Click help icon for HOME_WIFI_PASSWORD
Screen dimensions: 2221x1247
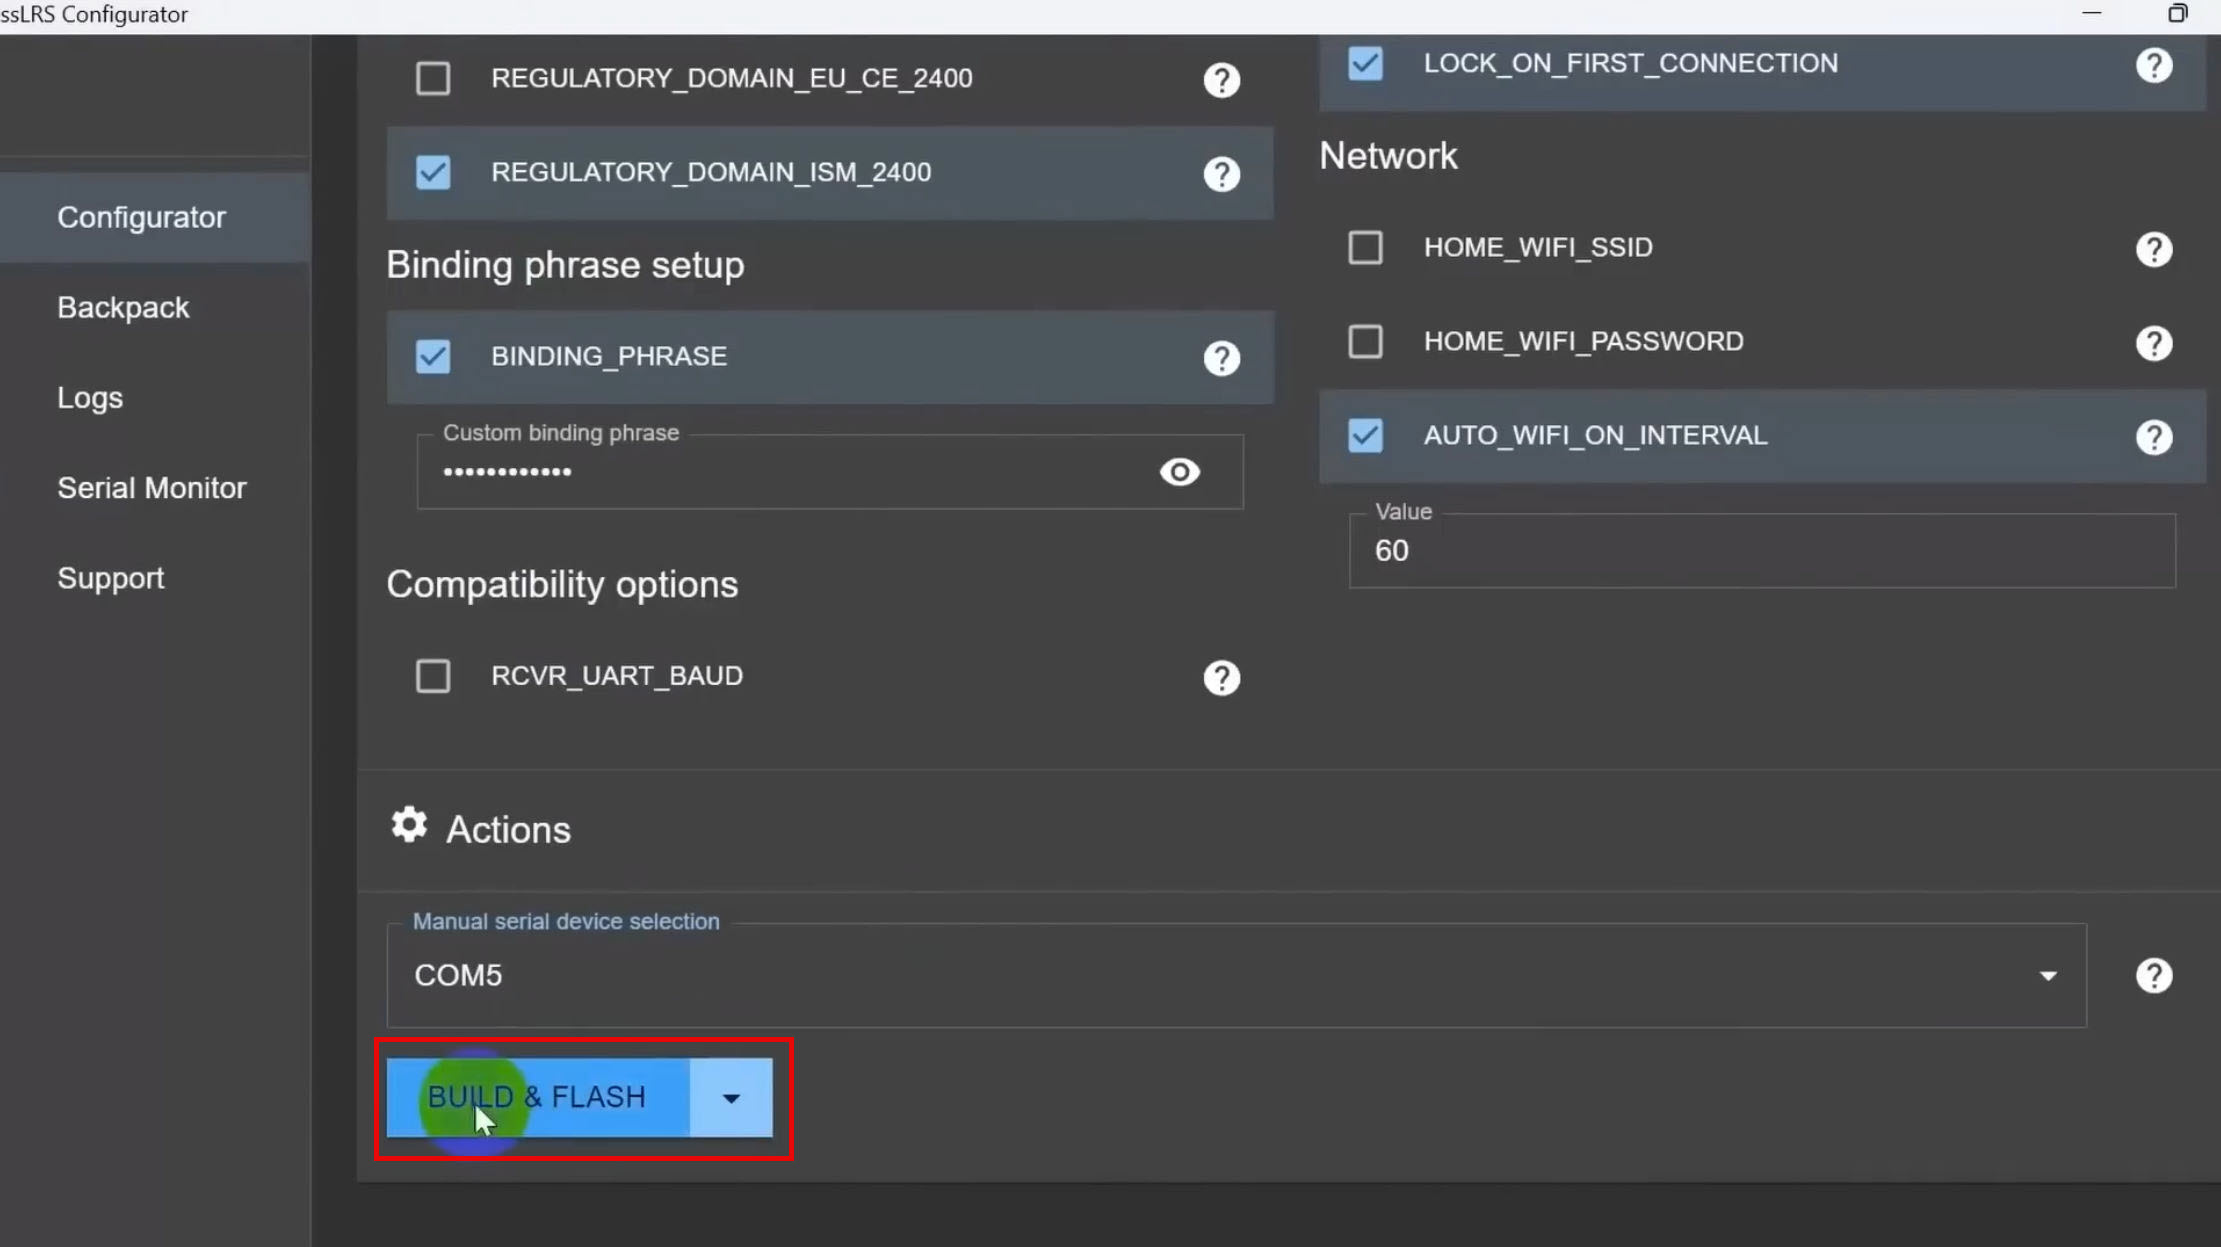pos(2153,343)
